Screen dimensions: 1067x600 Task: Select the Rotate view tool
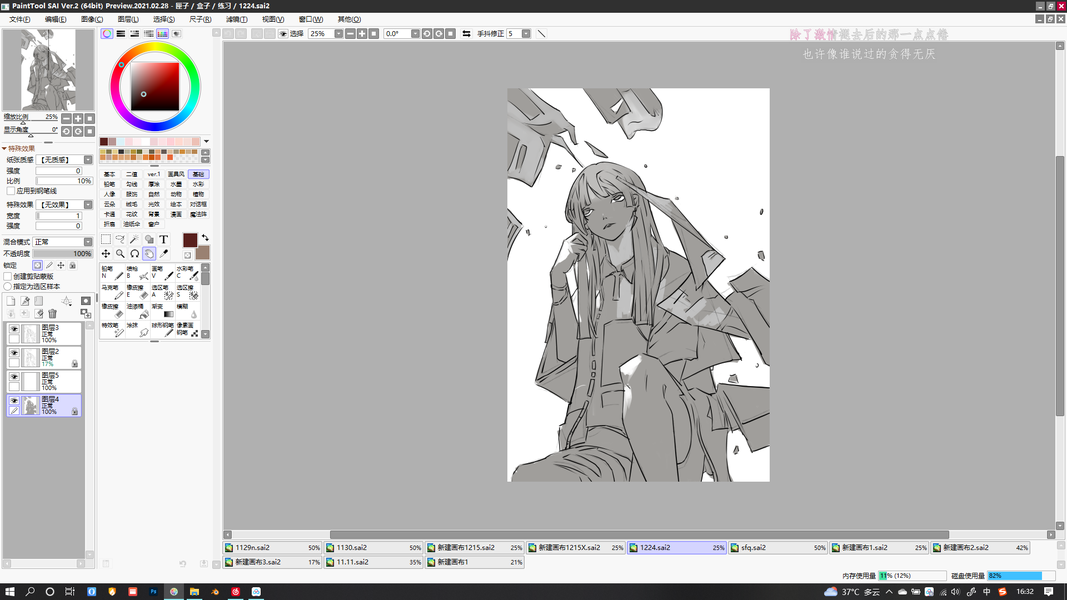135,254
